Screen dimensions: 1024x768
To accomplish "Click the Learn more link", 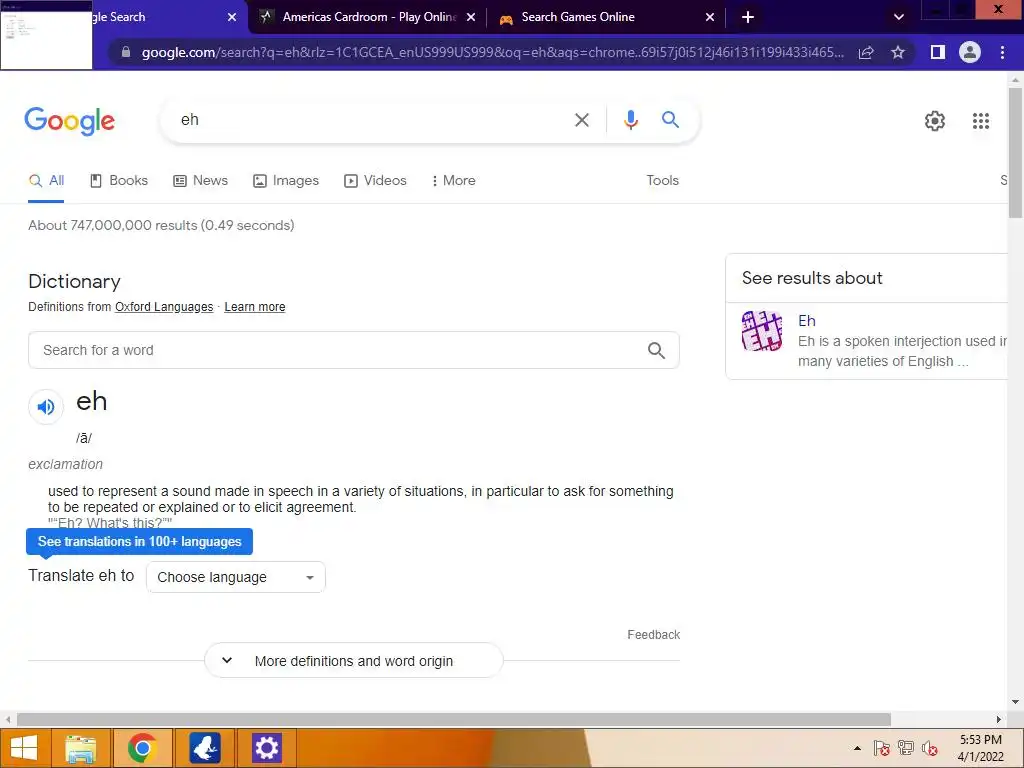I will pyautogui.click(x=255, y=307).
